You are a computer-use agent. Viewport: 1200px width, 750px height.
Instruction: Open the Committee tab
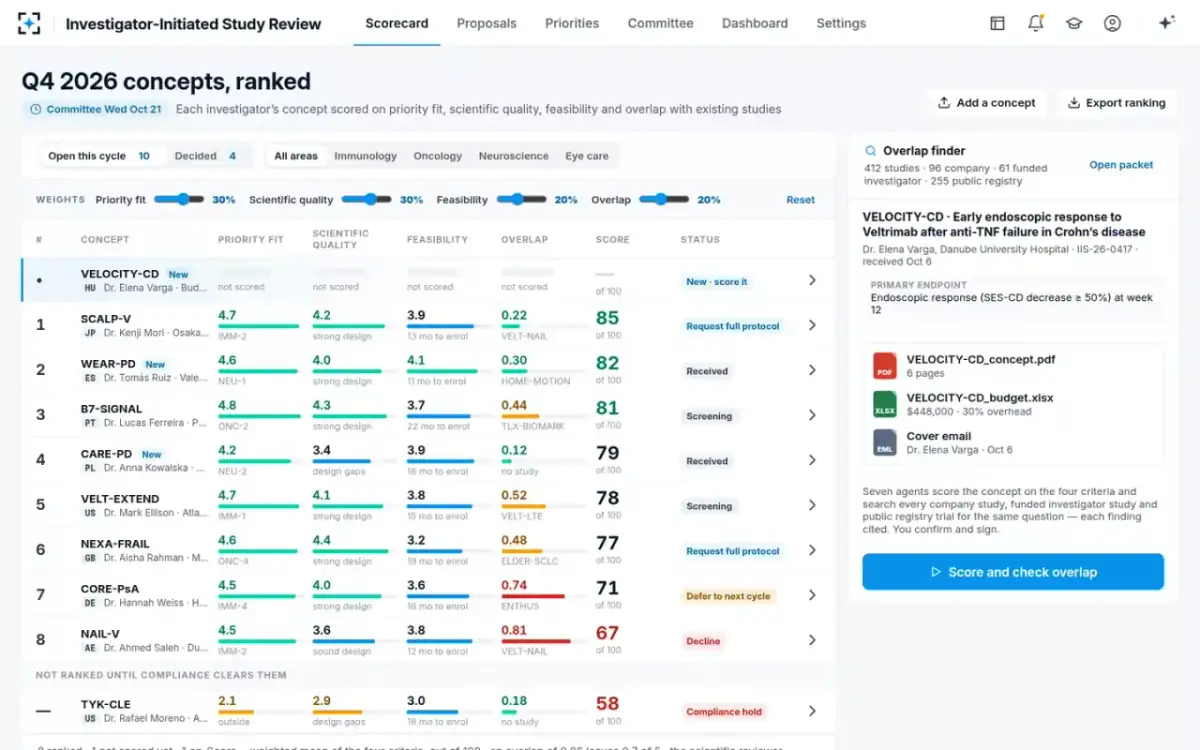[660, 23]
